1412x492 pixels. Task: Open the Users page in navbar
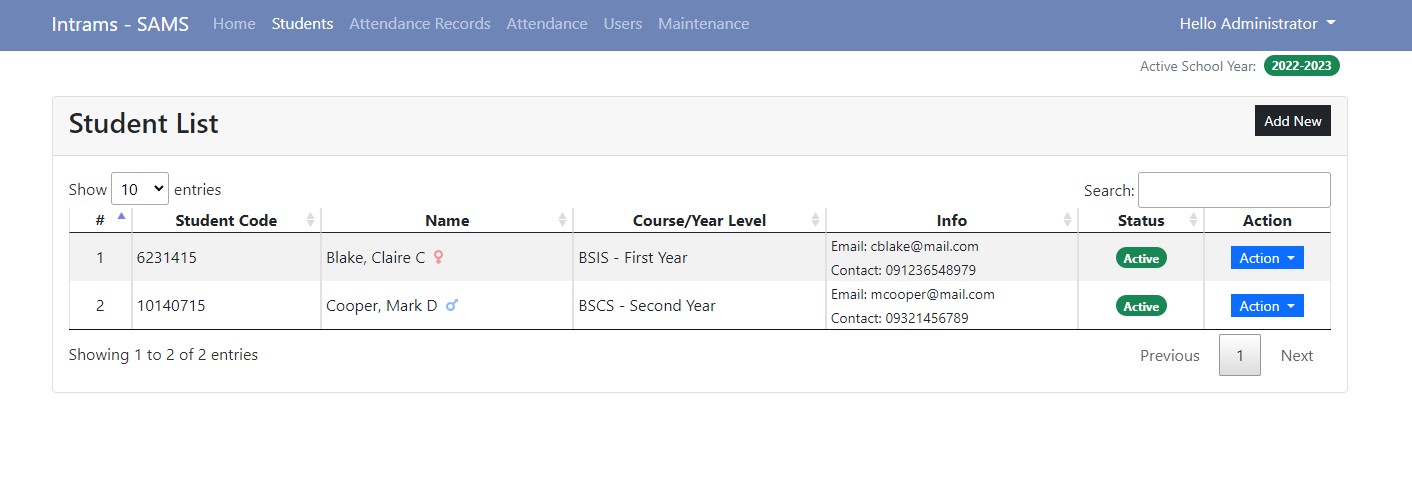click(x=623, y=24)
